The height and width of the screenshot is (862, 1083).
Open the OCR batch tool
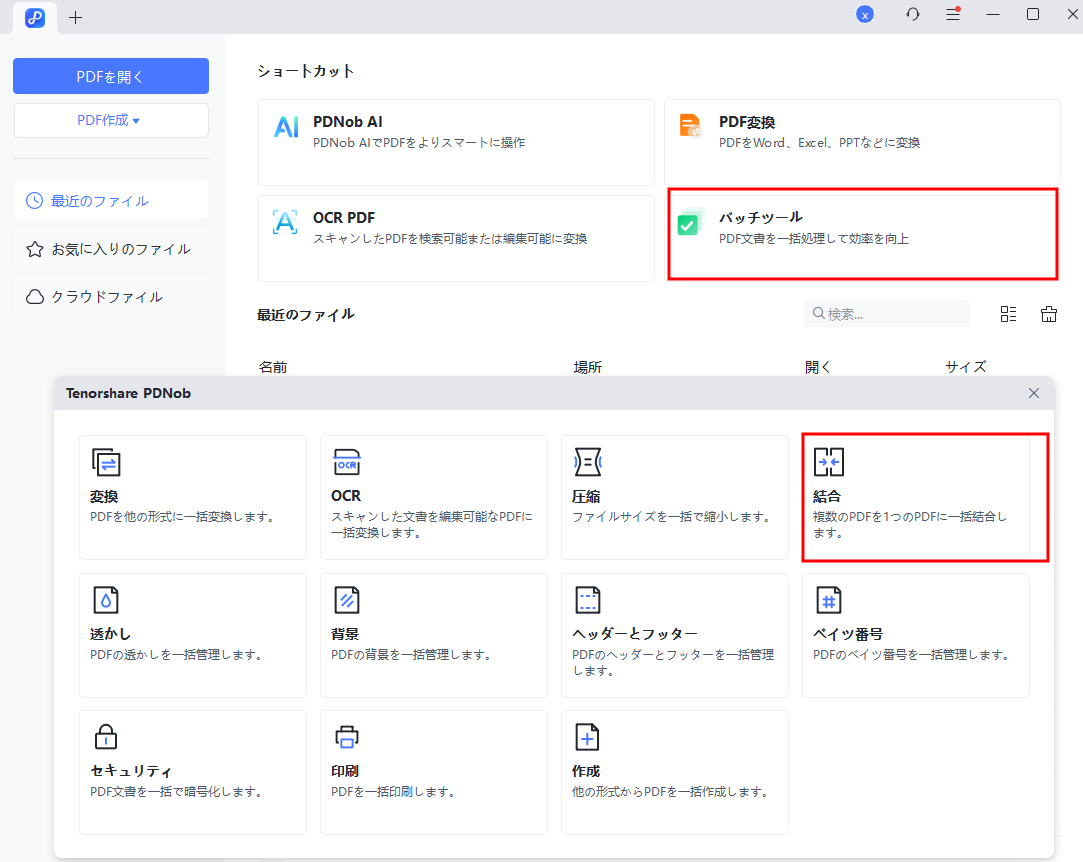coord(434,497)
